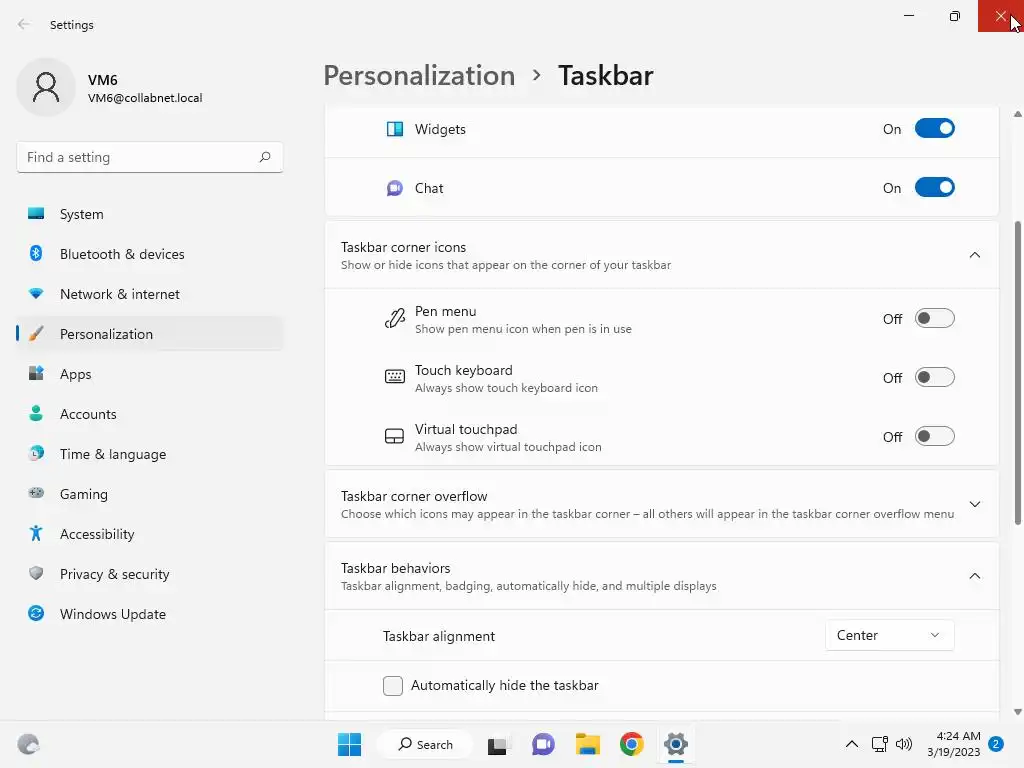Click the network tray icon
This screenshot has width=1024, height=768.
pyautogui.click(x=880, y=744)
